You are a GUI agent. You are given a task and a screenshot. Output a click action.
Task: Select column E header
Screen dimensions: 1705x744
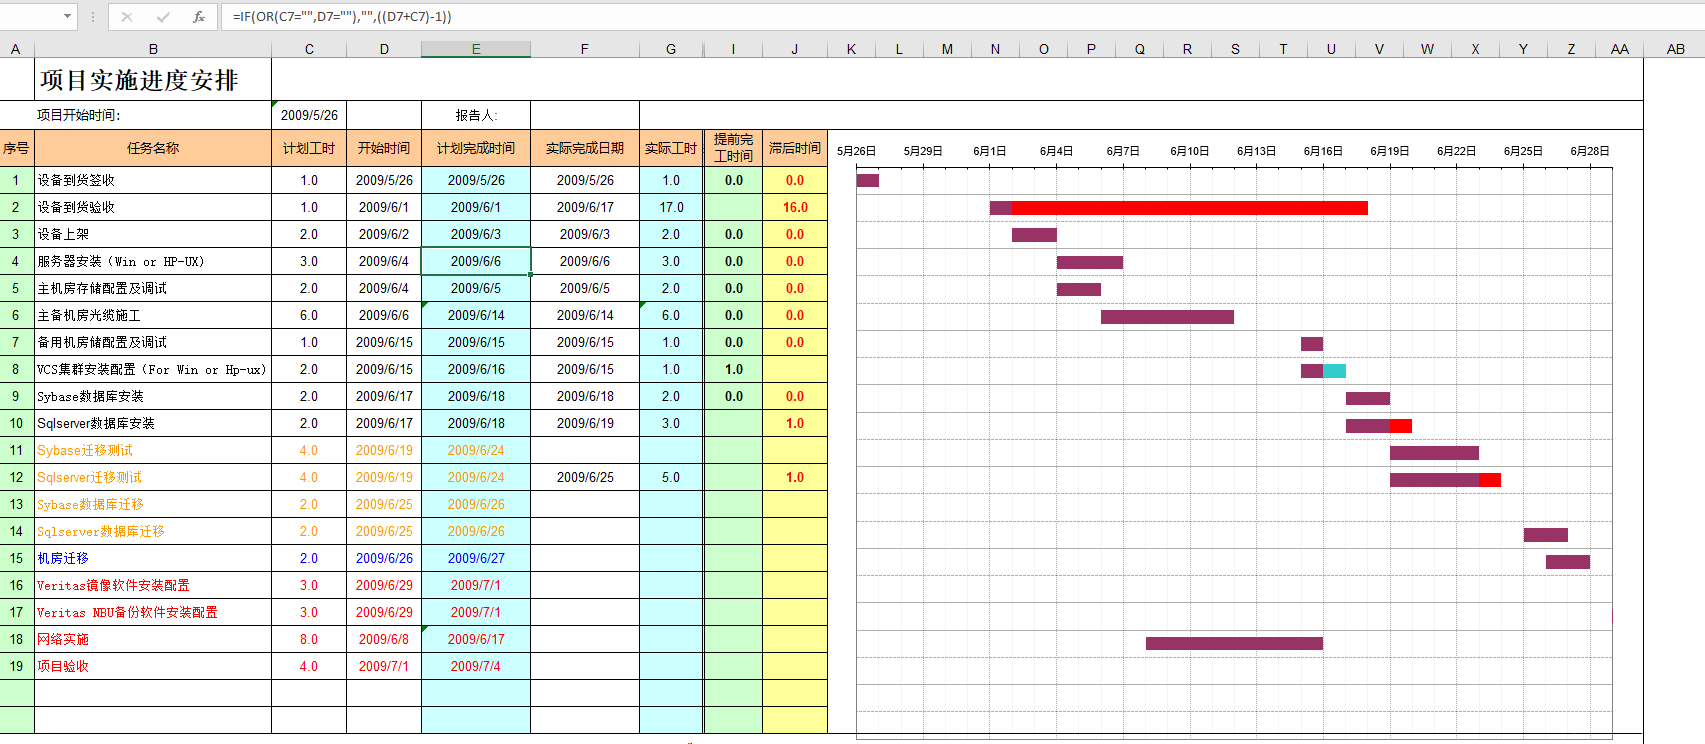pyautogui.click(x=476, y=49)
